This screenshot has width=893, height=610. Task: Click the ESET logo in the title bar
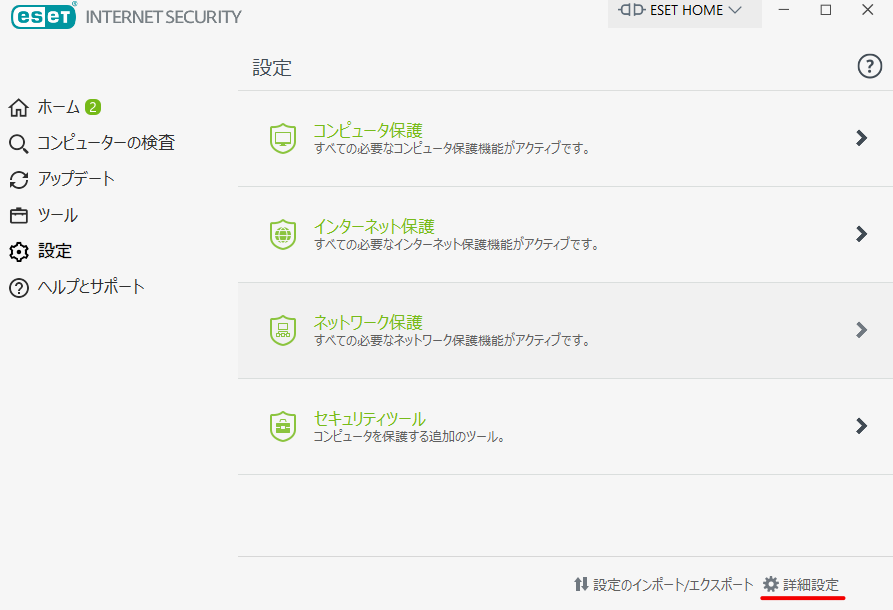42,17
